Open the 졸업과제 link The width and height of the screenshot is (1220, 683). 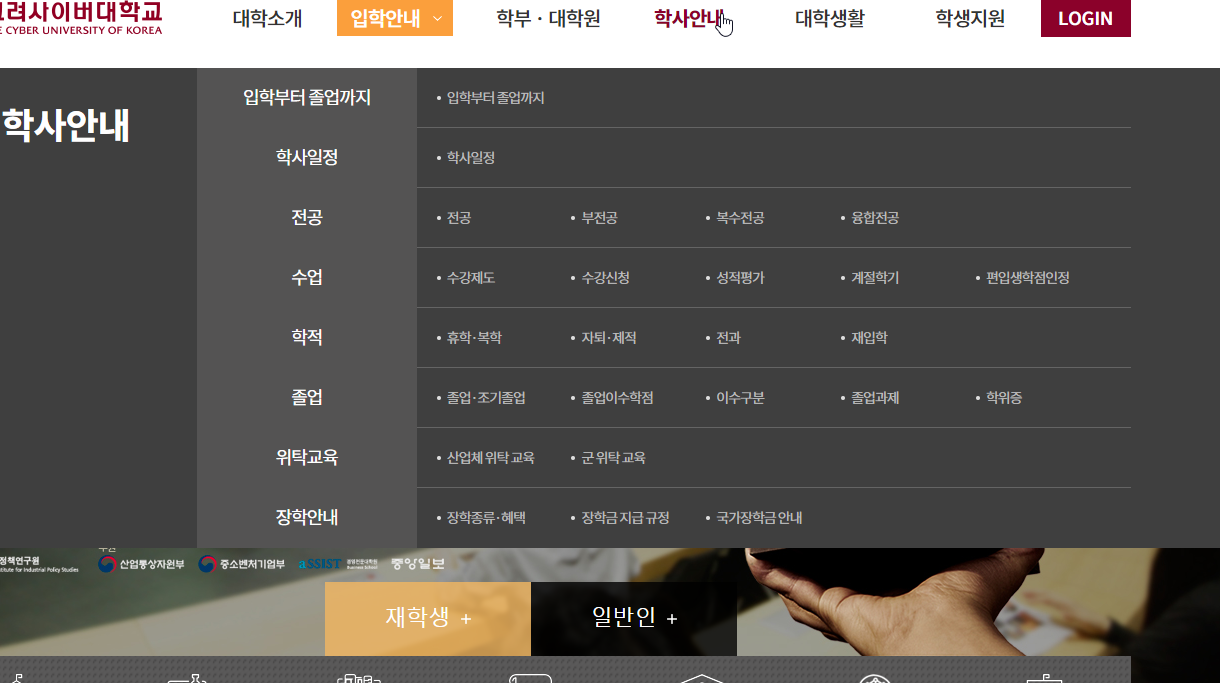(875, 398)
